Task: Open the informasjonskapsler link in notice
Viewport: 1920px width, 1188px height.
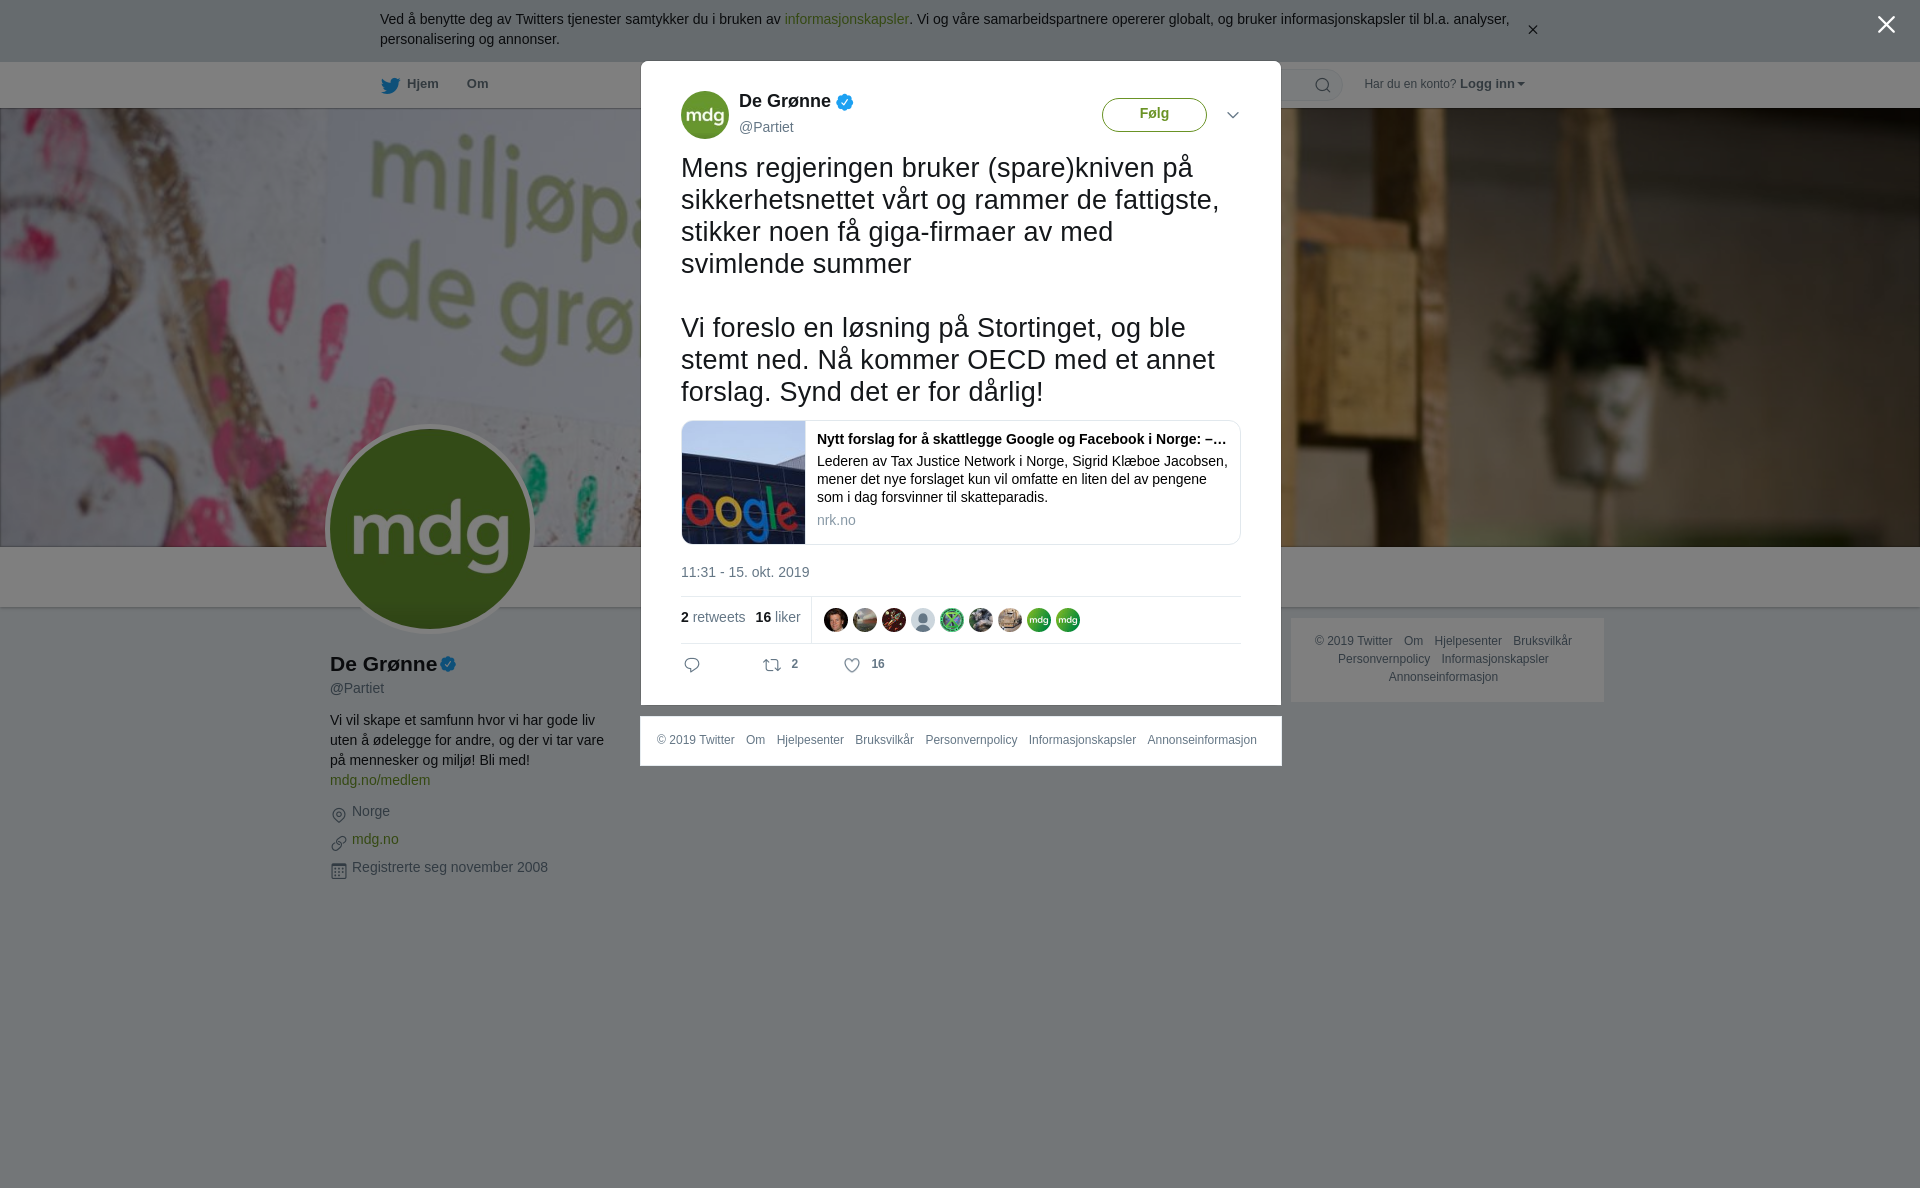Action: coord(846,19)
